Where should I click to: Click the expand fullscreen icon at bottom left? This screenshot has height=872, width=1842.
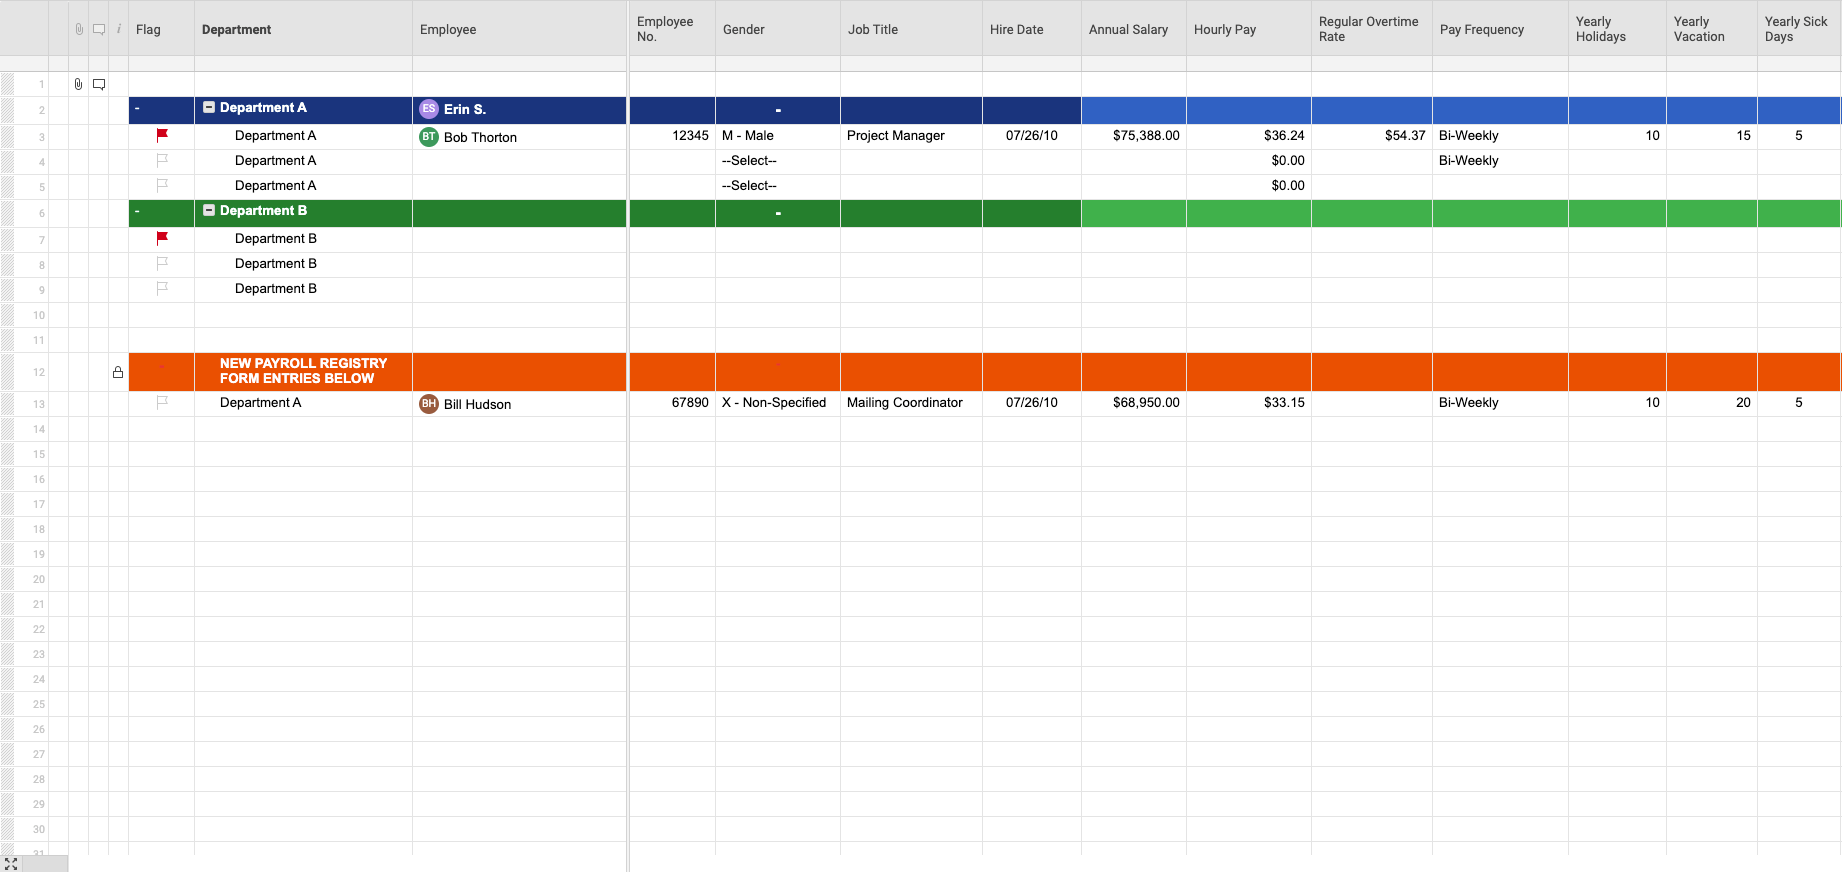(x=11, y=864)
